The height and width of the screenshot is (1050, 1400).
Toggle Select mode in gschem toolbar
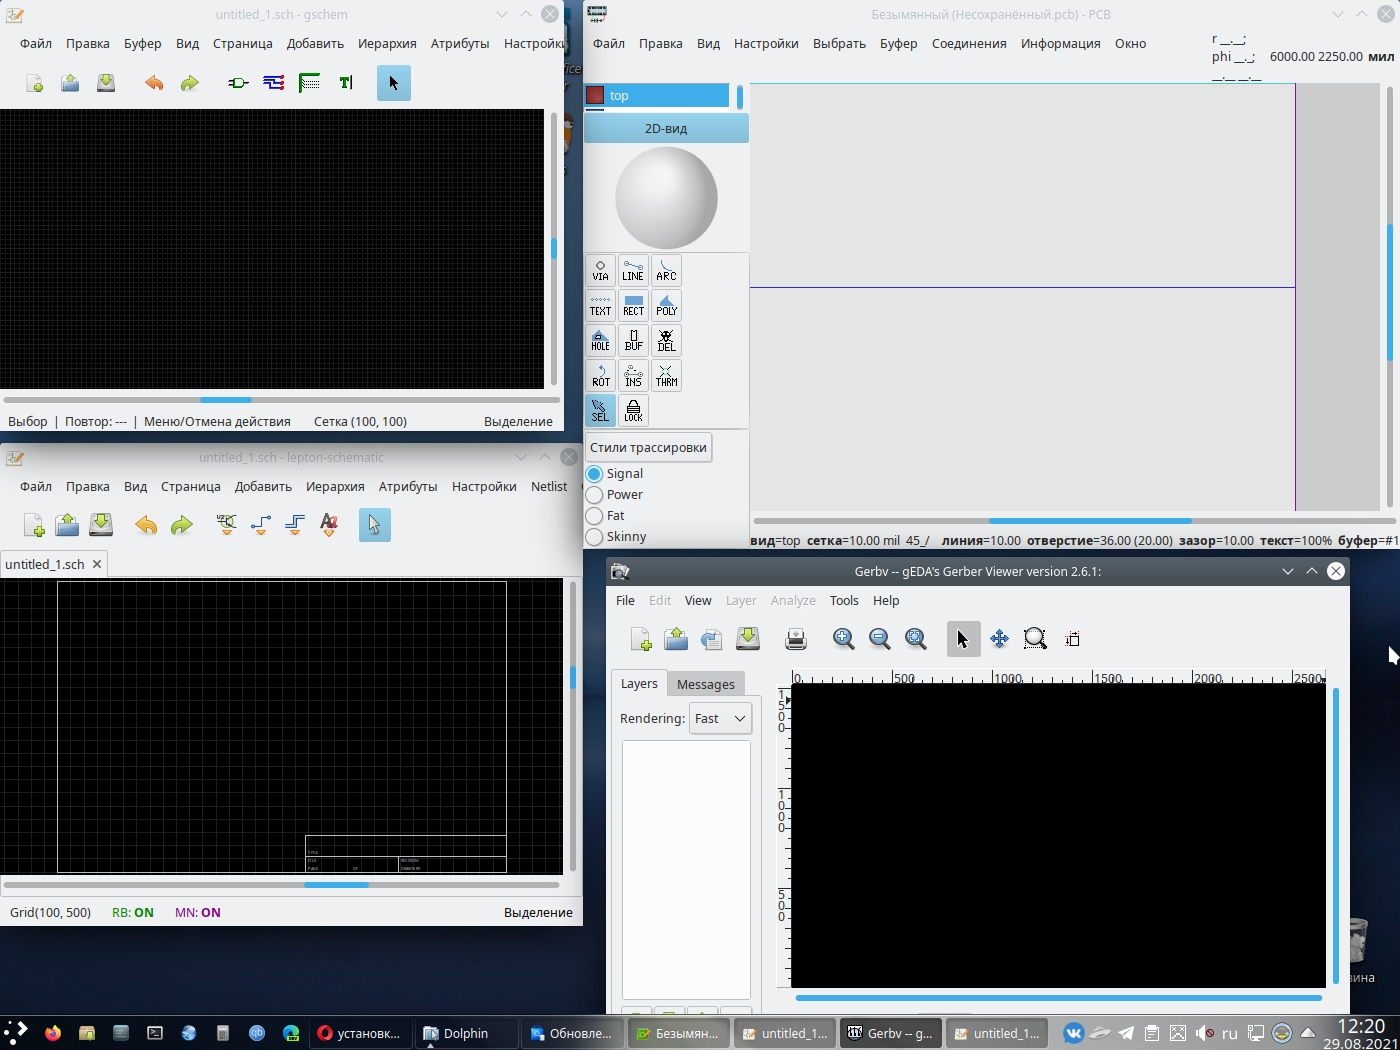(x=394, y=83)
